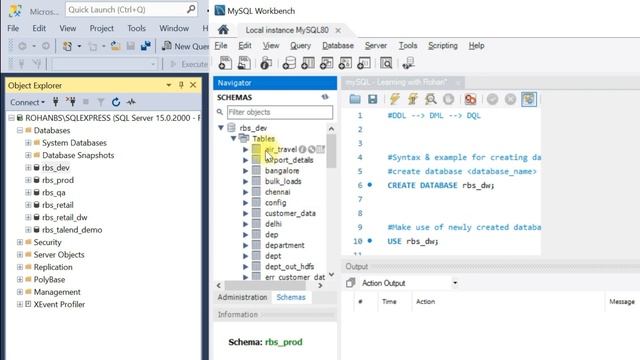Click the copy icon next to Action Output

point(350,283)
